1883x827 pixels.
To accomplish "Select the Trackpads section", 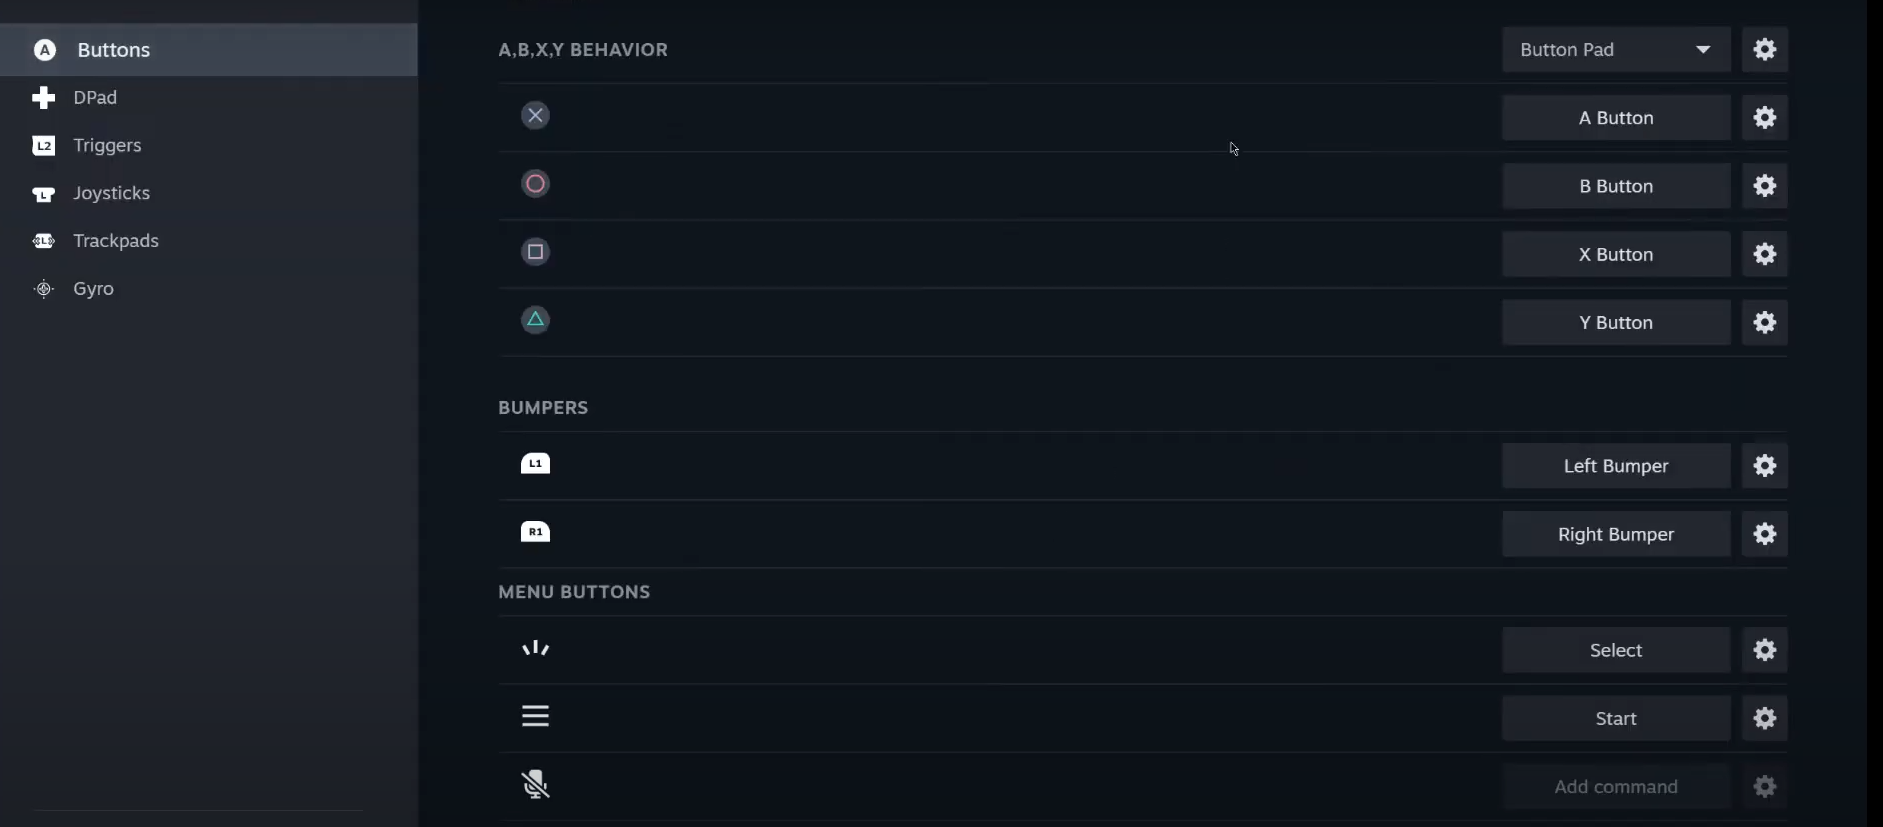I will coord(115,241).
